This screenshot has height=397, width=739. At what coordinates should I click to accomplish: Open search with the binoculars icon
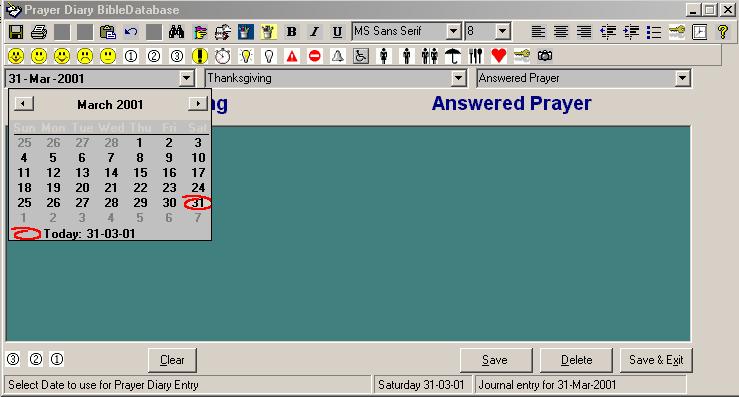coord(177,32)
